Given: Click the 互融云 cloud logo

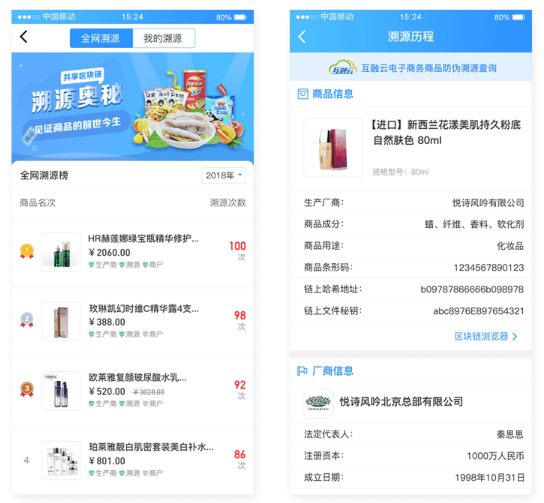Looking at the screenshot, I should pyautogui.click(x=343, y=67).
